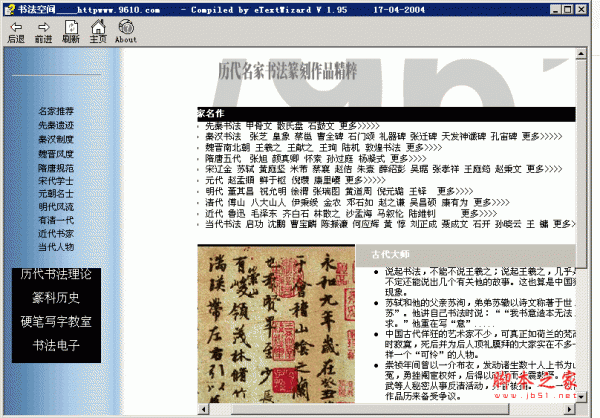Go back with the 后退 arrow
The width and height of the screenshot is (600, 418).
(16, 32)
